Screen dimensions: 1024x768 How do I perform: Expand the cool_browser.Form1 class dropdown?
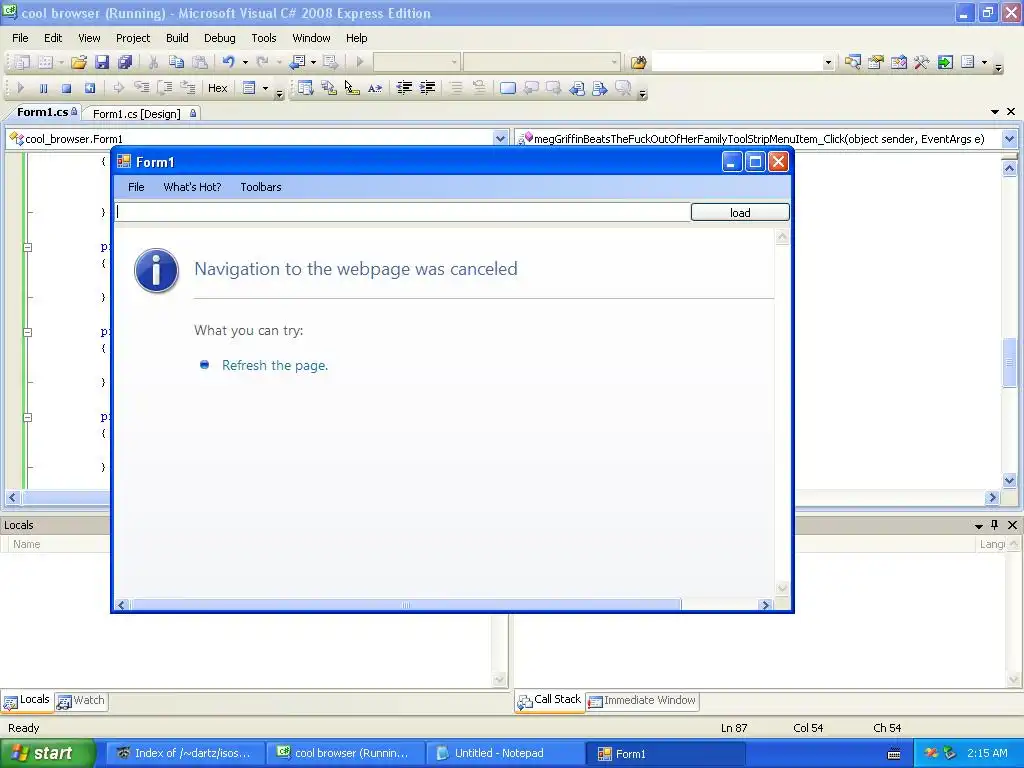pos(500,138)
